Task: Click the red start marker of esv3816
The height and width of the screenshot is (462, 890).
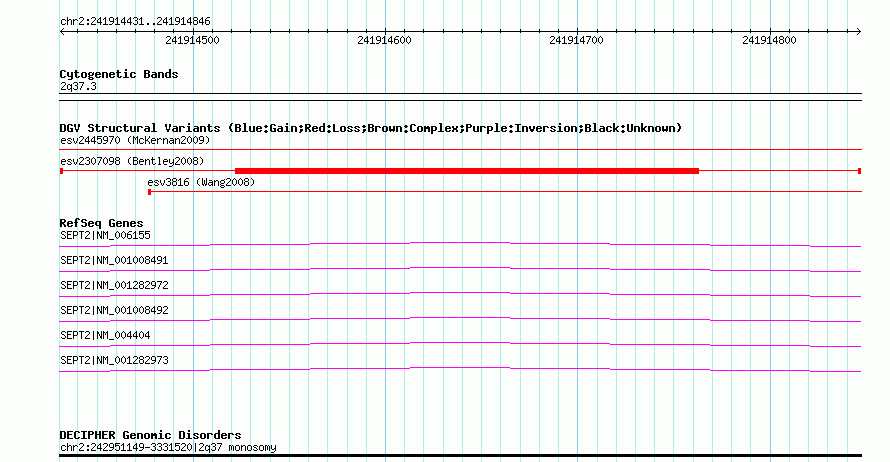Action: coord(149,192)
